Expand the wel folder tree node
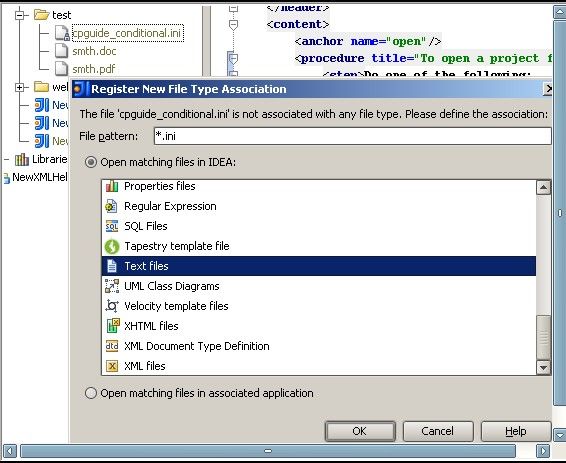The height and width of the screenshot is (463, 566). click(x=19, y=87)
